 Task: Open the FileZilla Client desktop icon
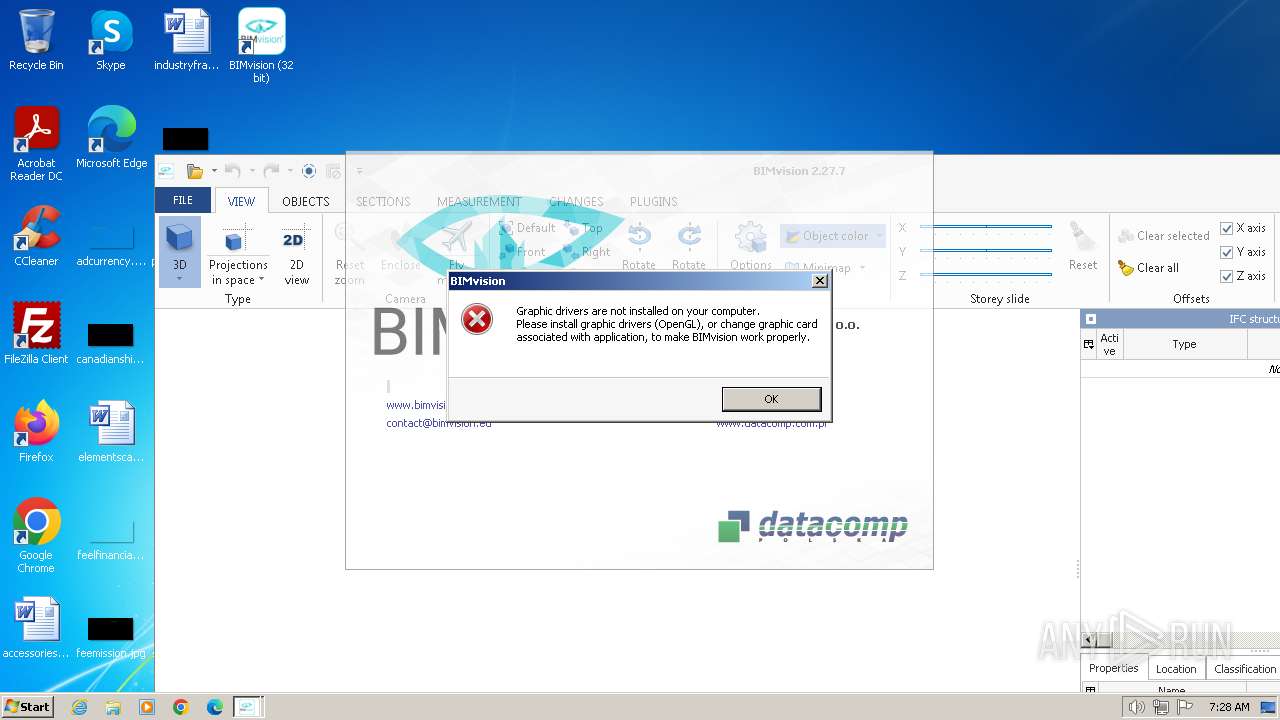point(36,333)
